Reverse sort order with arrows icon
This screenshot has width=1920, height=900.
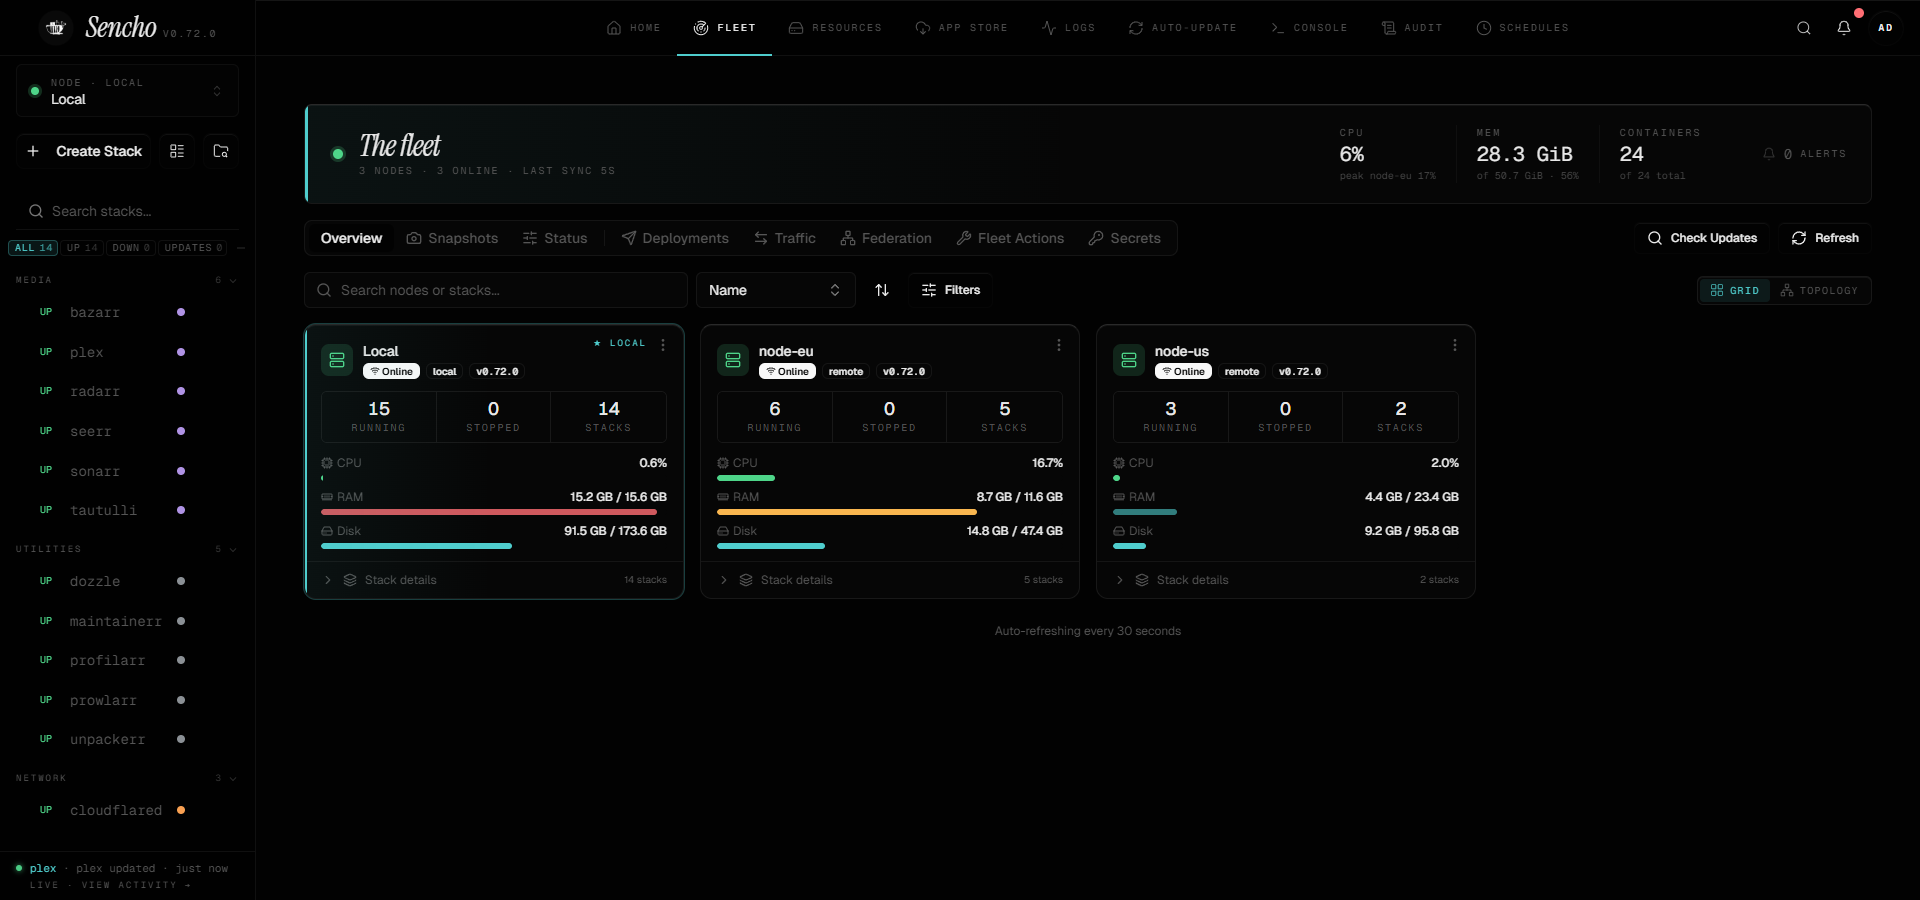882,290
